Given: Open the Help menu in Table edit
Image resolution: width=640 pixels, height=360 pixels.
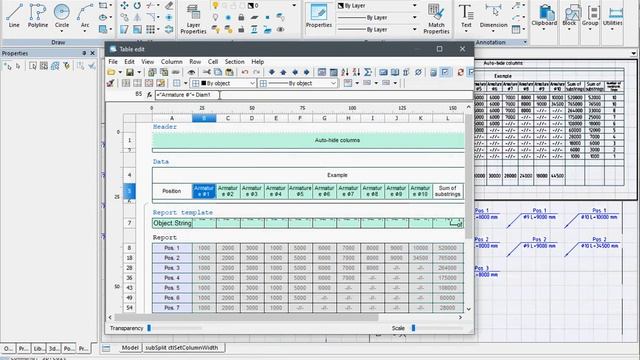Looking at the screenshot, I should tap(257, 62).
